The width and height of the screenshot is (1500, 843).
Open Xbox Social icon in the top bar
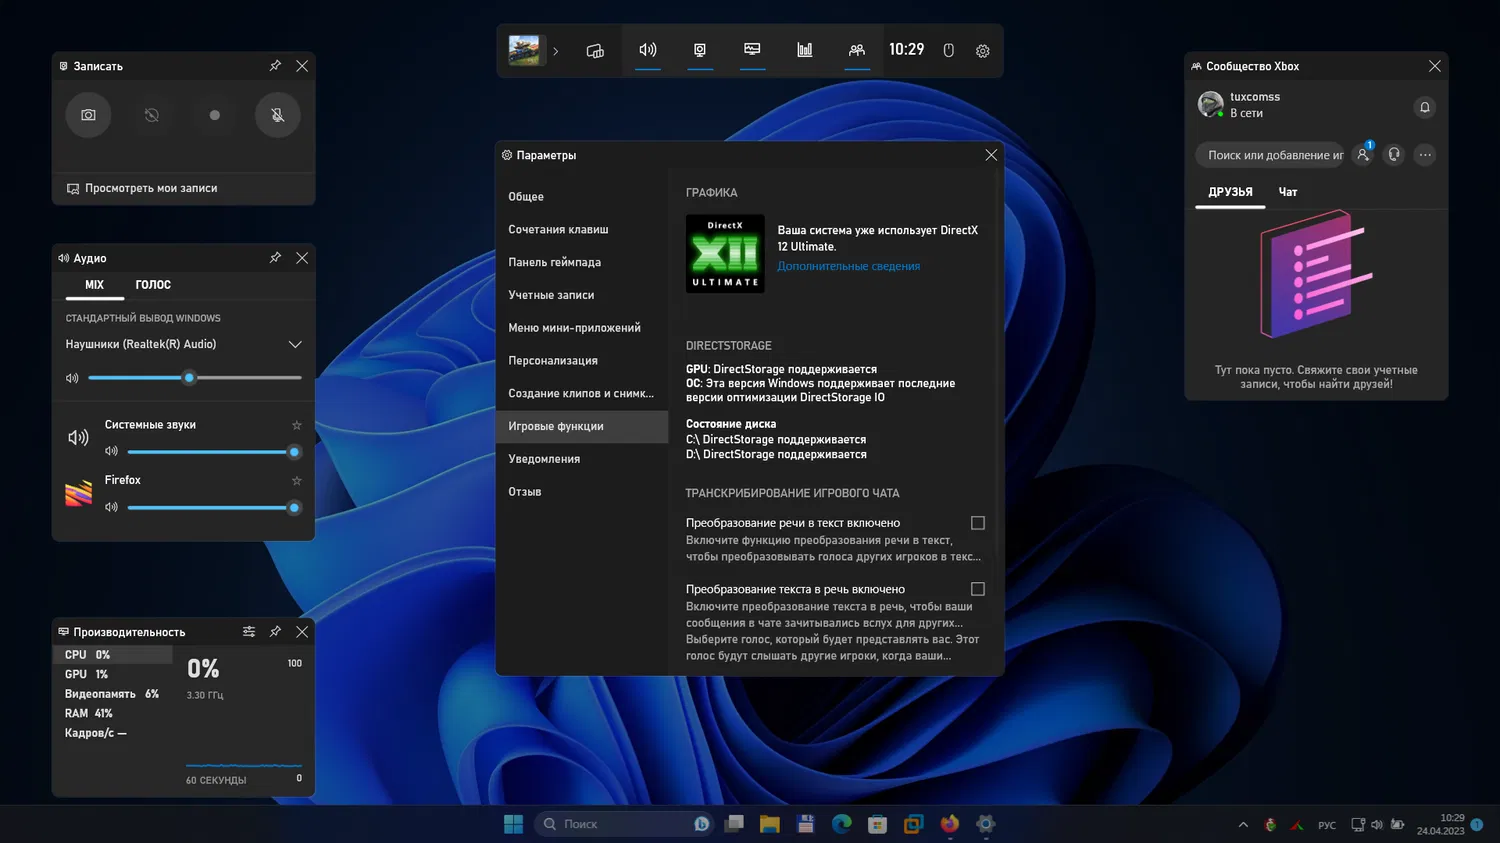[x=856, y=50]
